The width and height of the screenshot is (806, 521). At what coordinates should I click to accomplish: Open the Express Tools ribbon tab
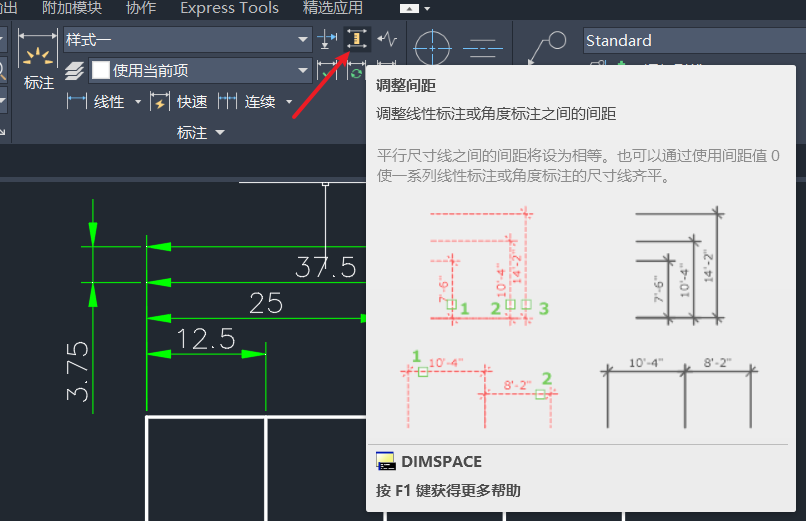pos(229,8)
